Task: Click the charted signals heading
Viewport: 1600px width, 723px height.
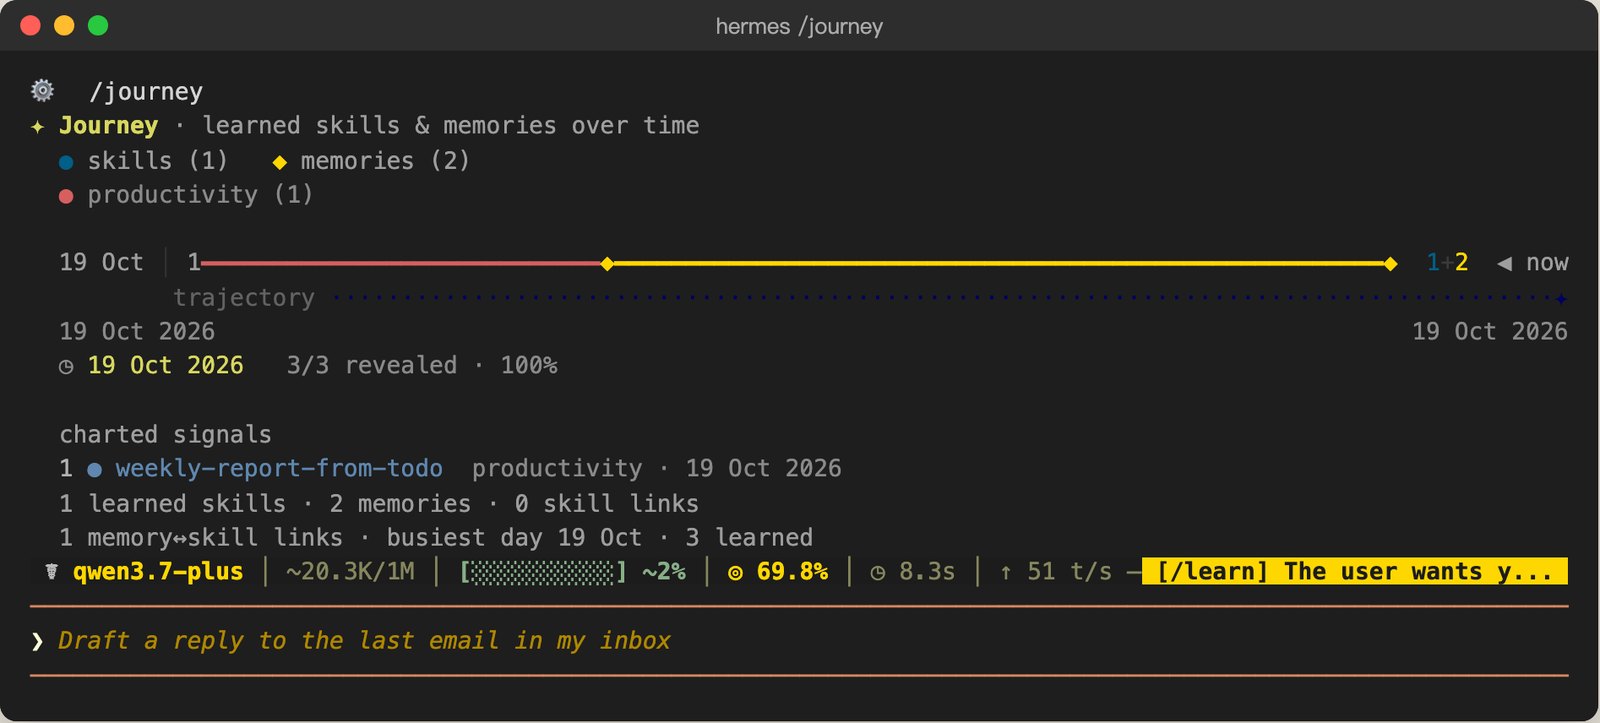Action: [x=166, y=435]
